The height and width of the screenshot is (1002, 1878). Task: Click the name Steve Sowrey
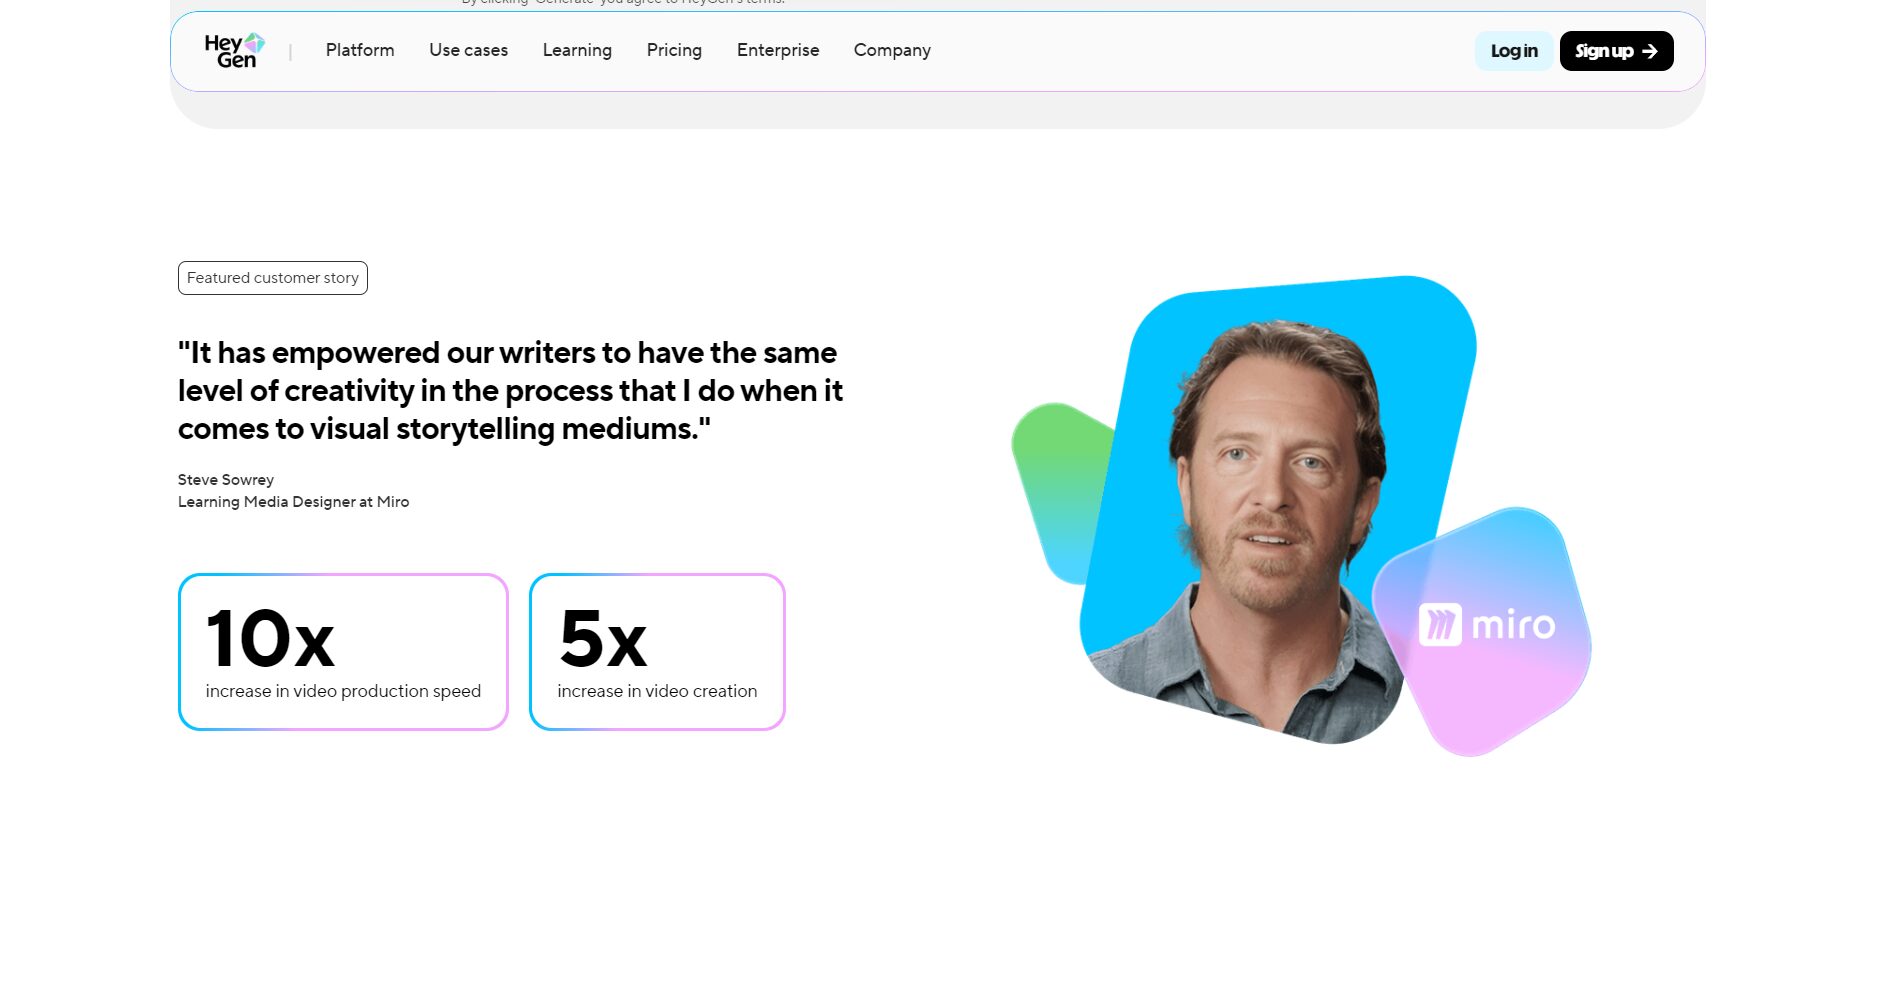pos(226,480)
